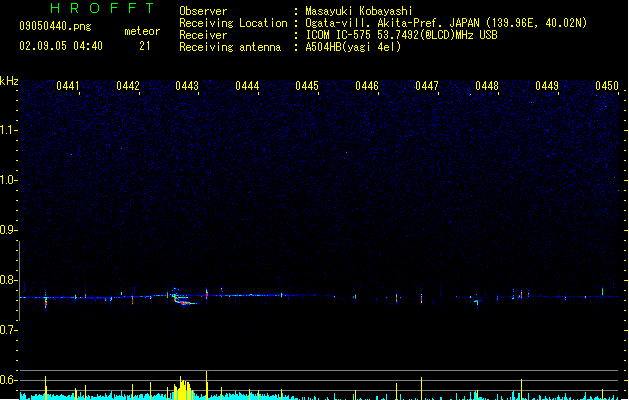Image resolution: width=629 pixels, height=400 pixels.
Task: Click the A504HB(yagi 4el) antenna text
Action: pos(353,47)
